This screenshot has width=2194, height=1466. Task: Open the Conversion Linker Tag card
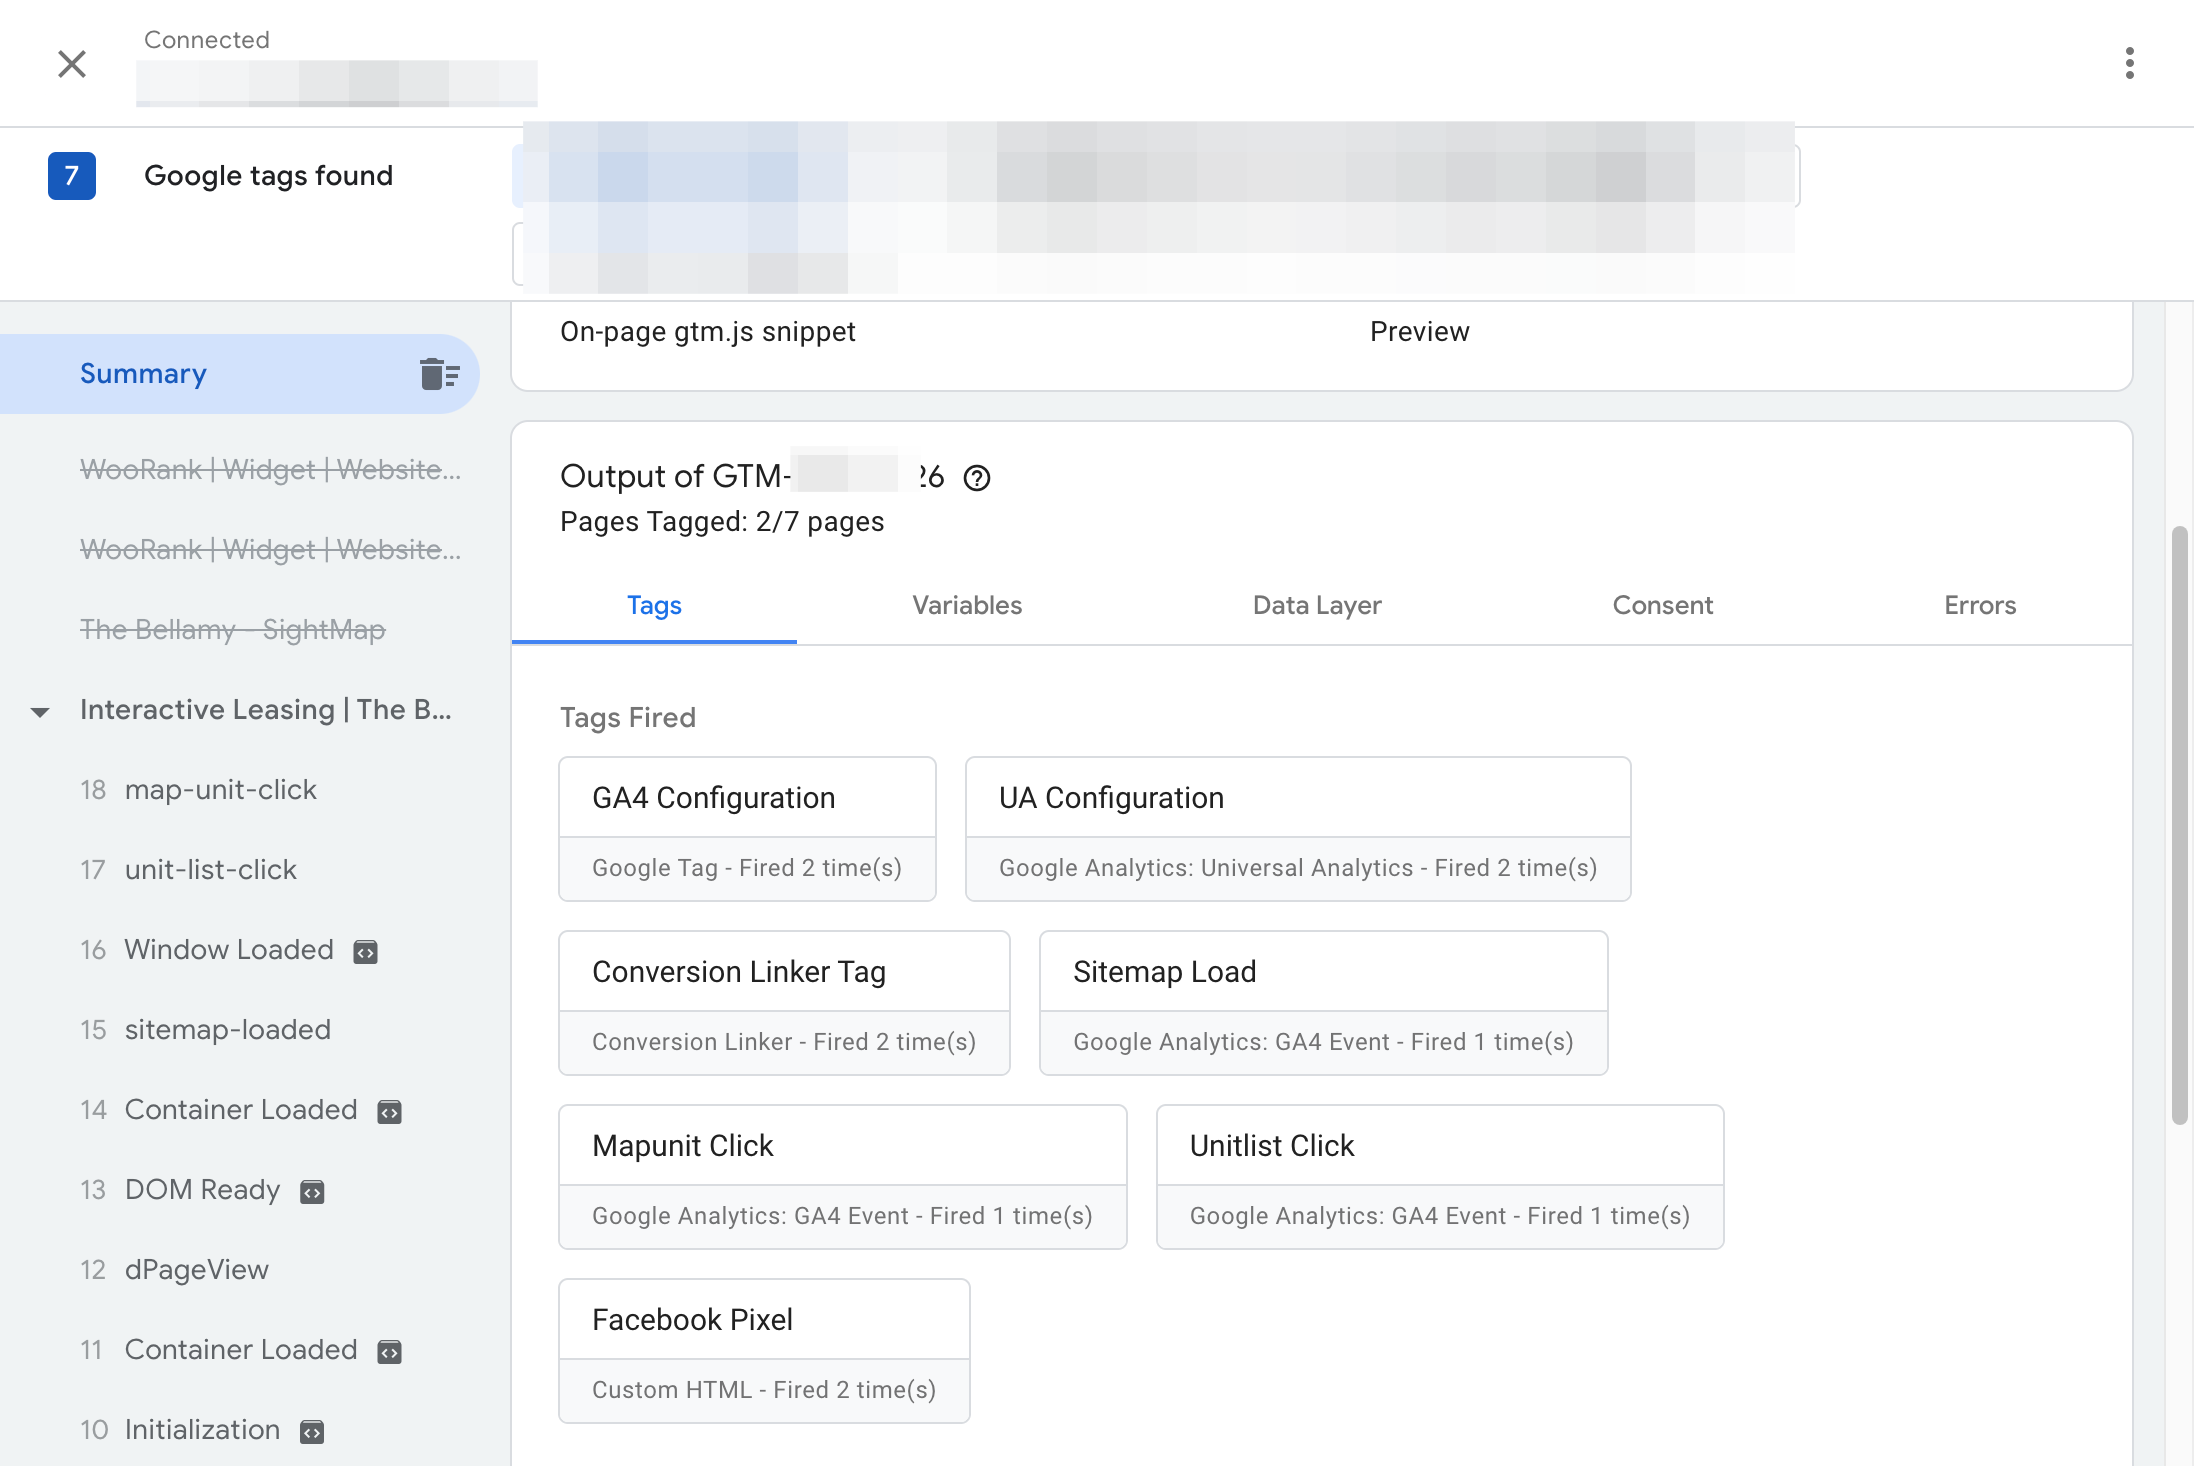coord(784,1003)
